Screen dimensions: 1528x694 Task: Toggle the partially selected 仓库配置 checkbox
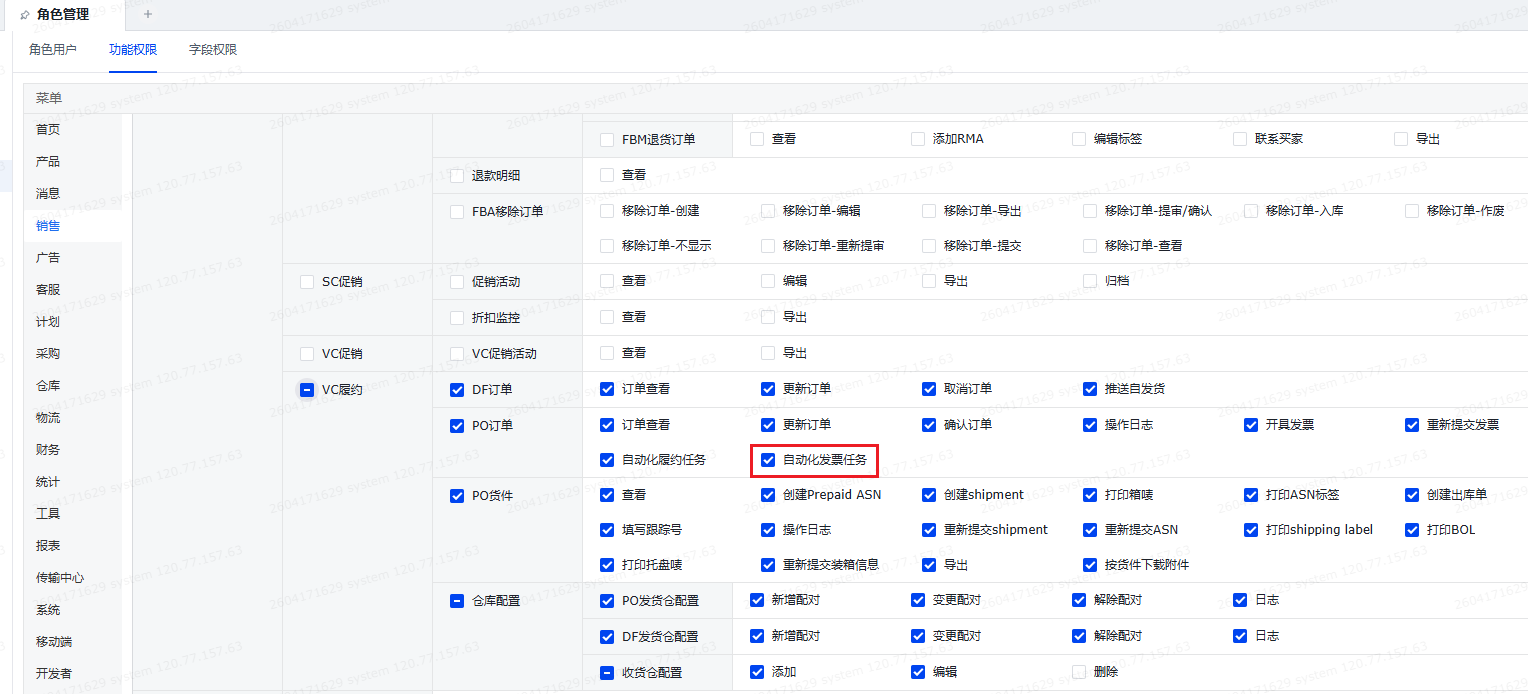coord(457,601)
